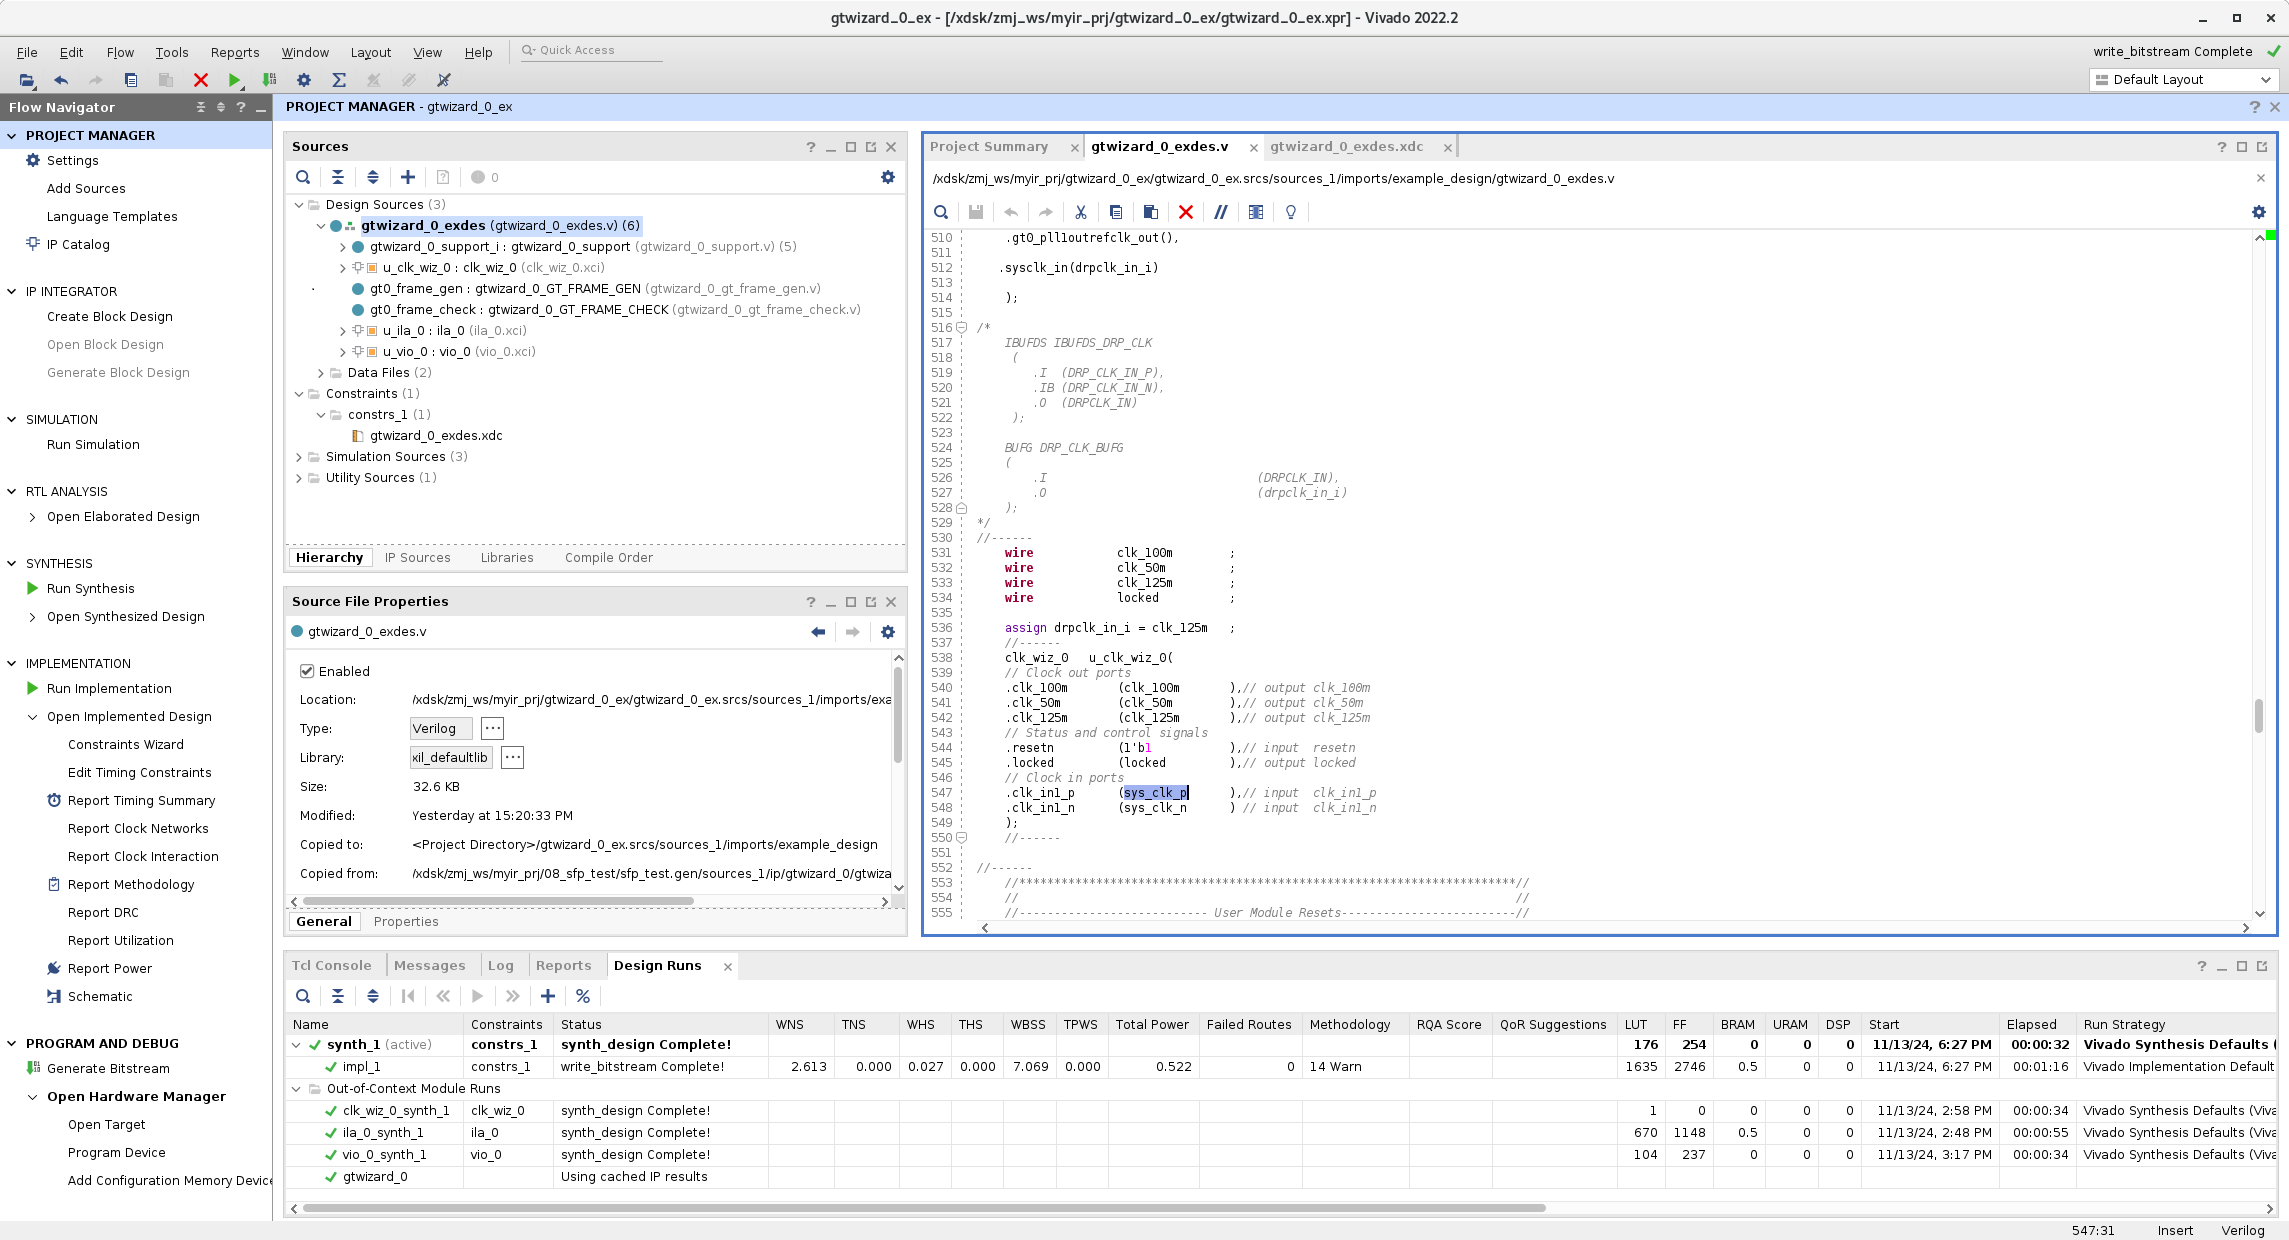Click Toggle Column Selection icon in editor
Image resolution: width=2289 pixels, height=1240 pixels.
tap(1256, 212)
